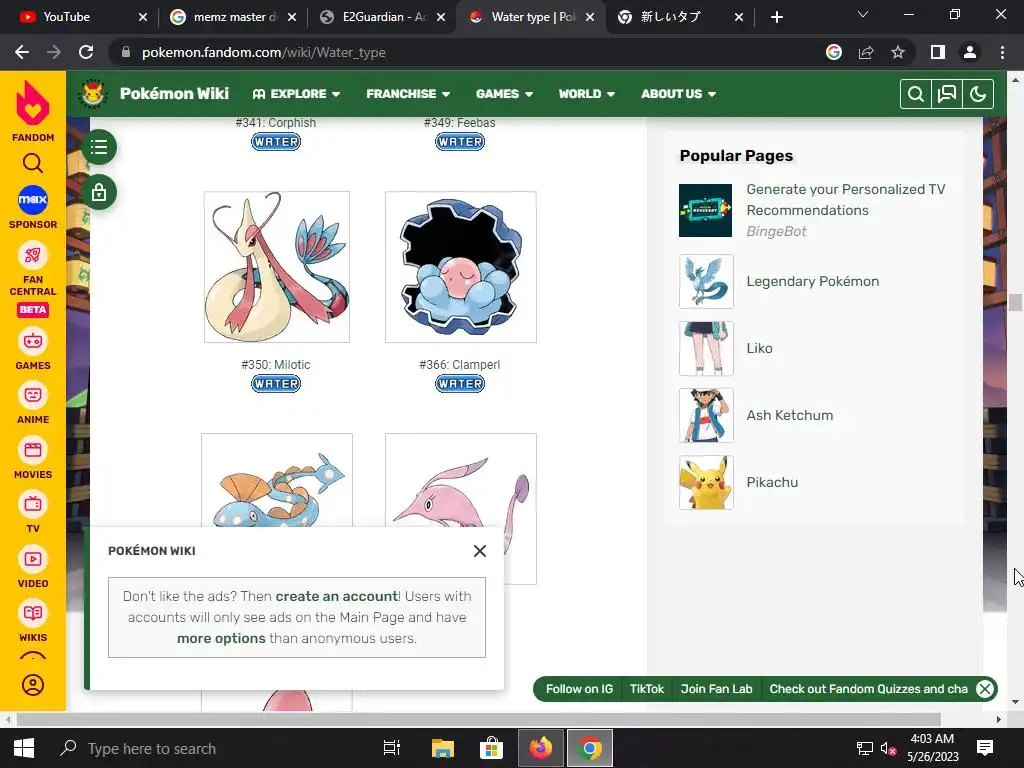
Task: Reload the page
Action: point(86,52)
